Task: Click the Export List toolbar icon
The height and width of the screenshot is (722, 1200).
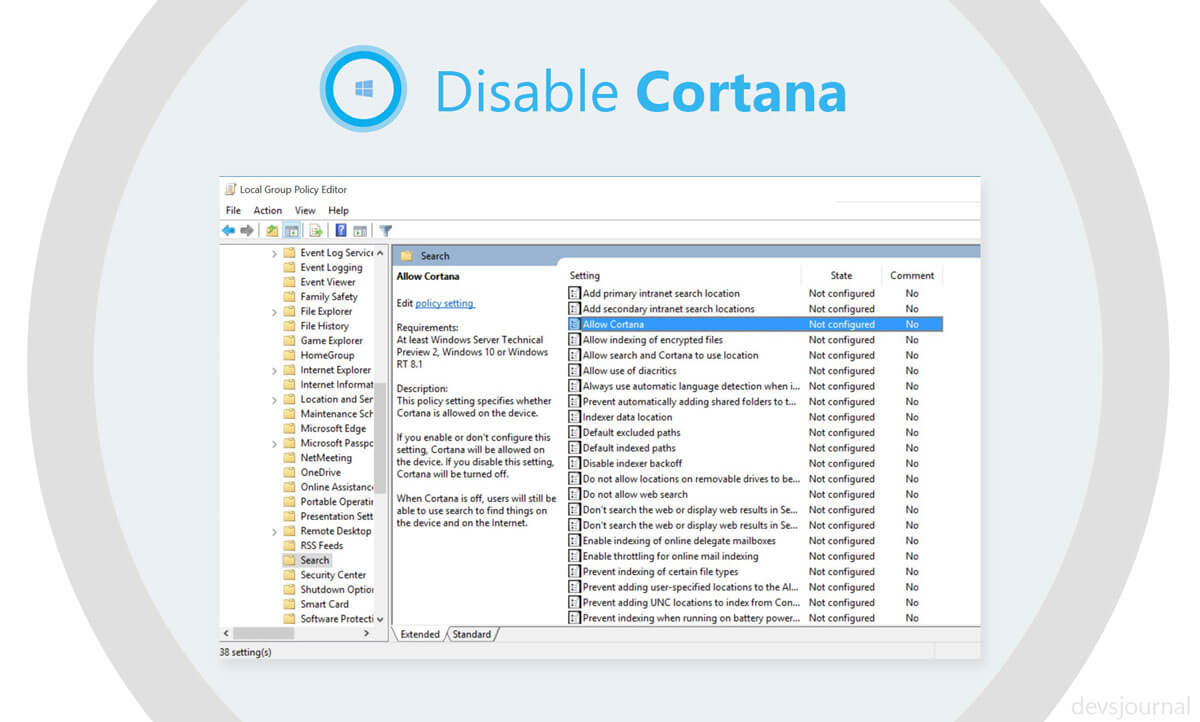Action: pyautogui.click(x=316, y=231)
